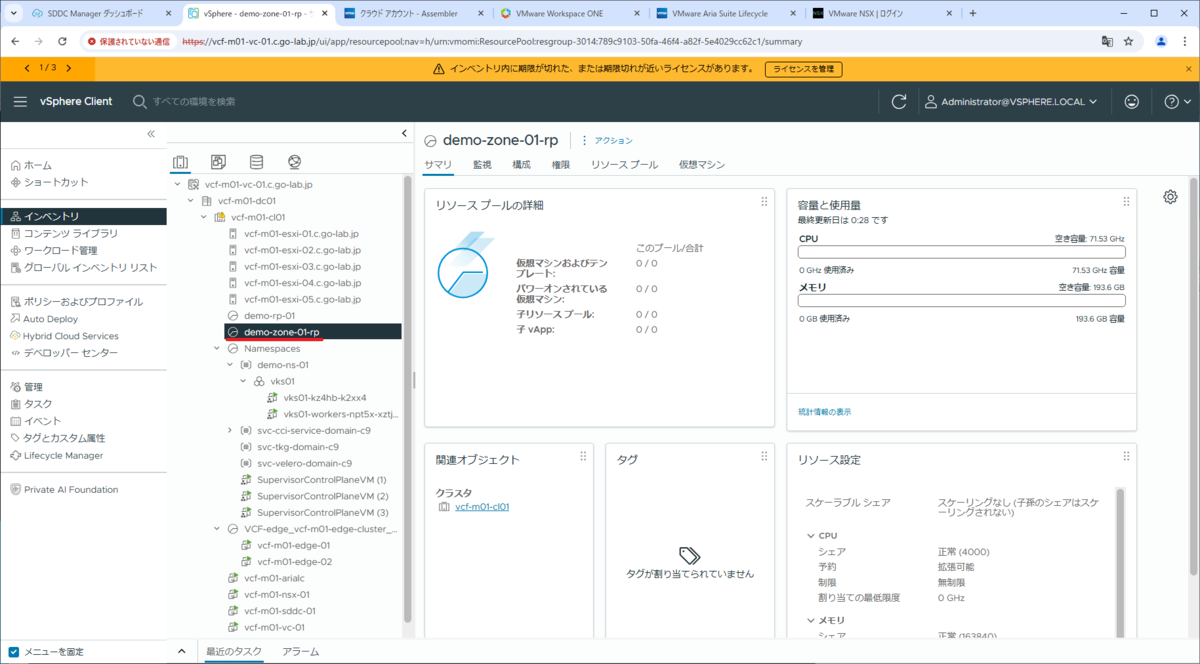Click drag handle of tags card
The width and height of the screenshot is (1200, 664).
(x=764, y=456)
